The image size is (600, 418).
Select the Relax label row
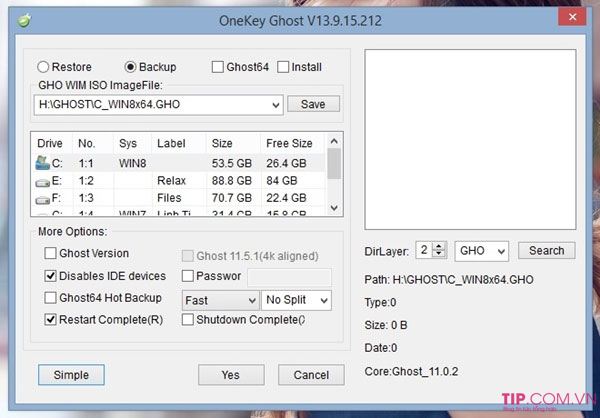click(x=171, y=181)
